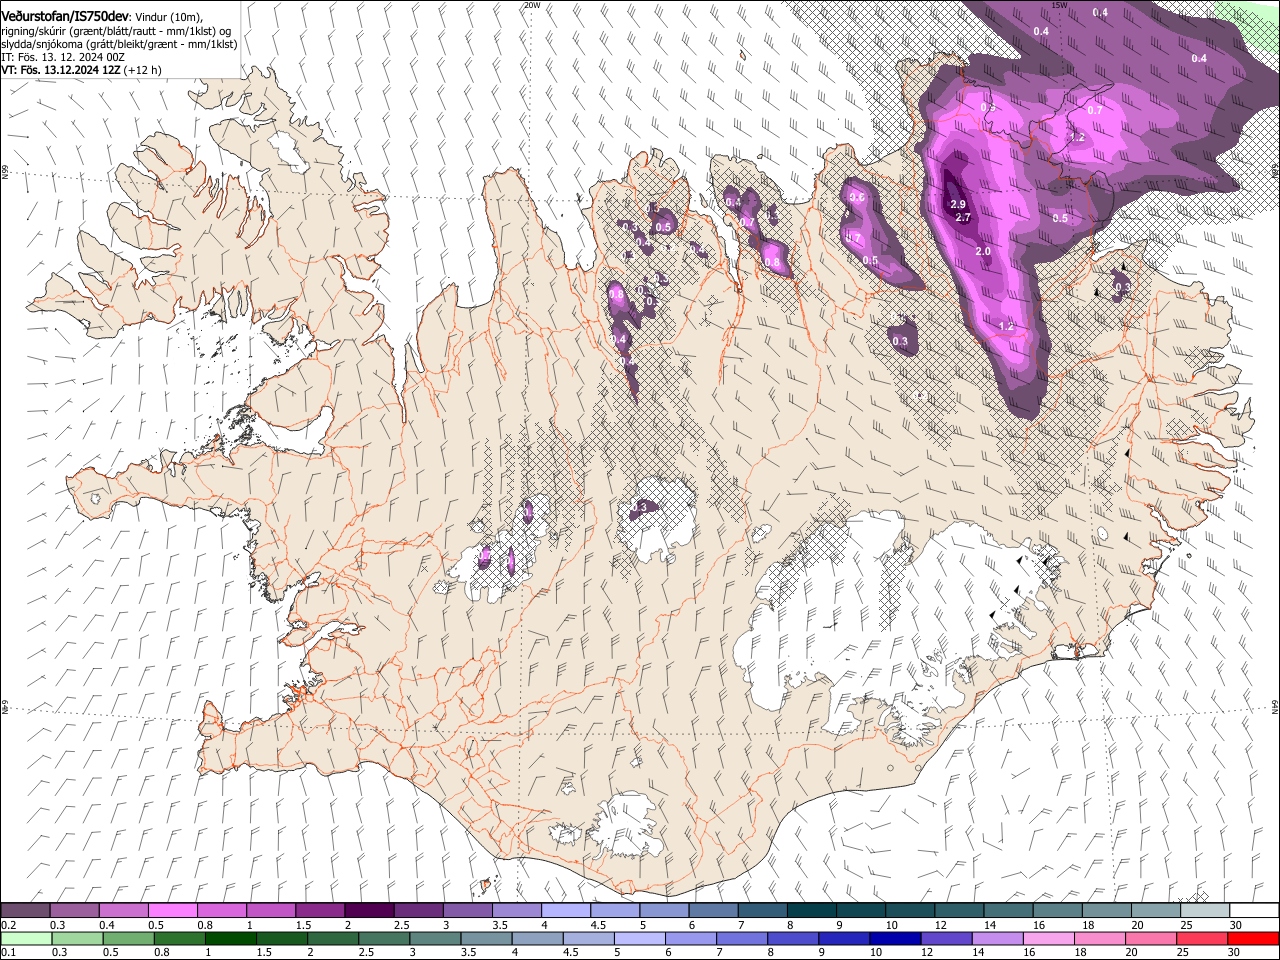This screenshot has width=1280, height=960.
Task: Click the Veðurstofan/IS750dev title text
Action: pyautogui.click(x=66, y=16)
